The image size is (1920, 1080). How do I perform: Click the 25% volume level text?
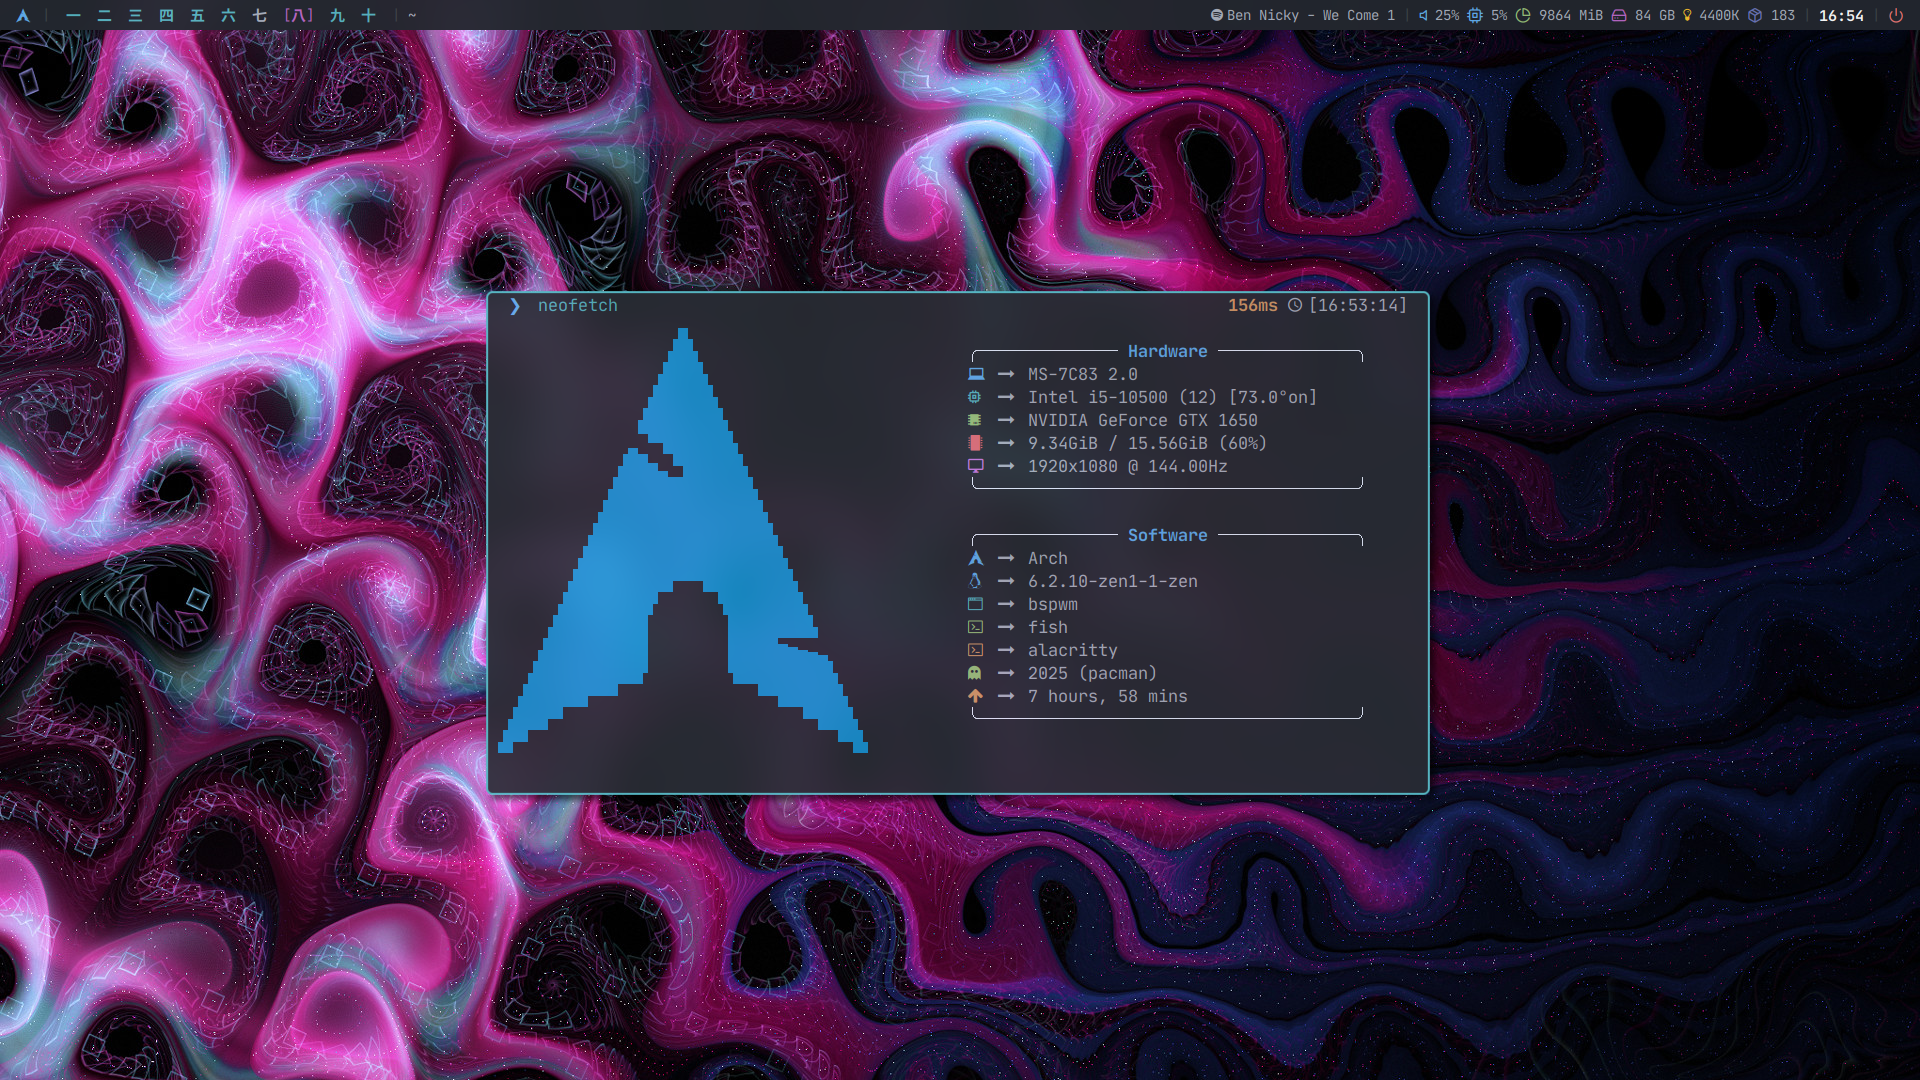coord(1446,15)
